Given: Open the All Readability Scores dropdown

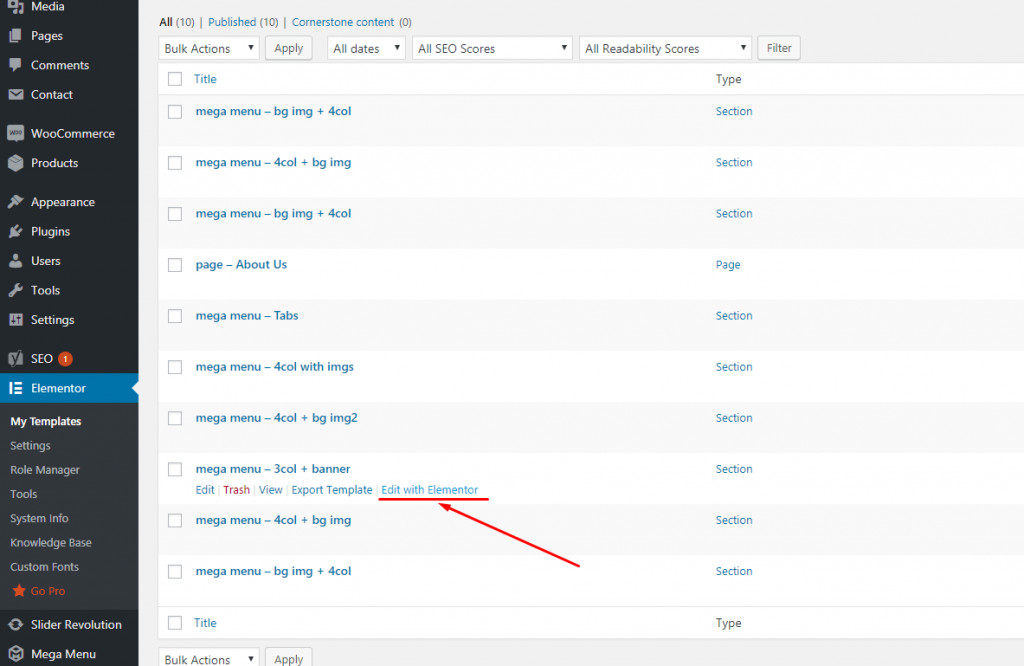Looking at the screenshot, I should [x=665, y=48].
